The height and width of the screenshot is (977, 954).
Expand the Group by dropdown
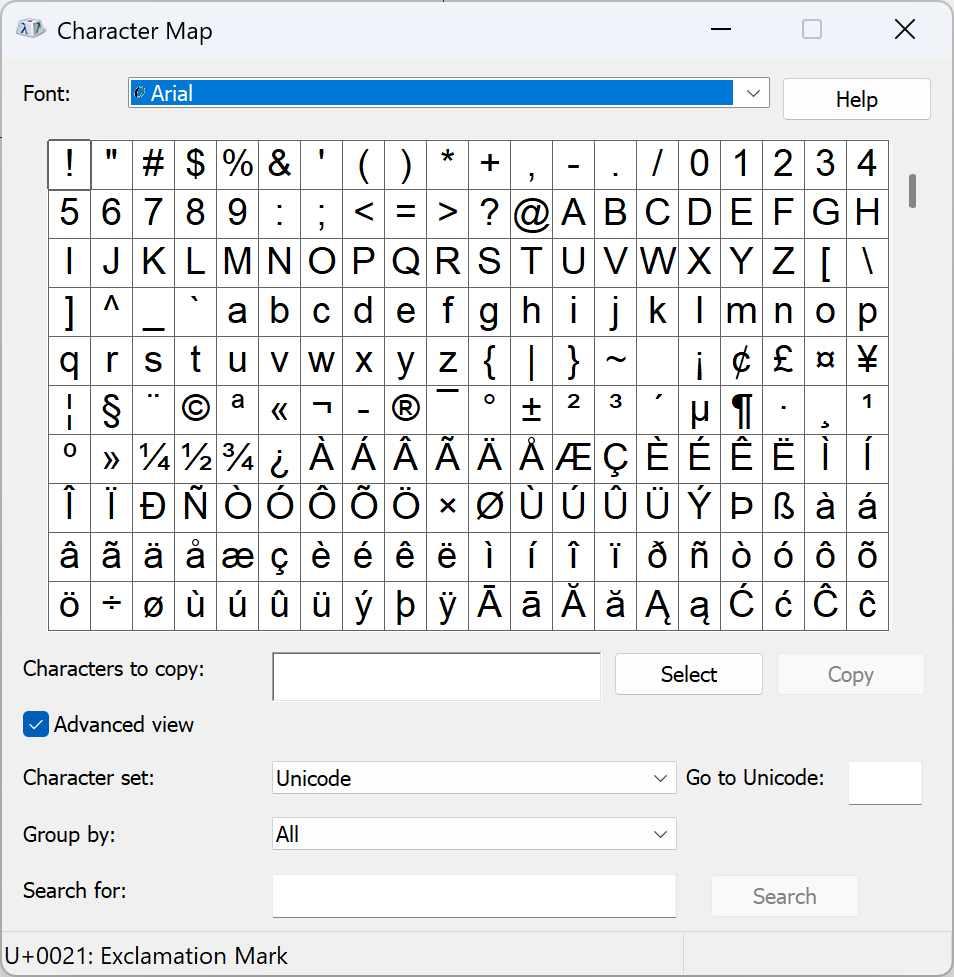(x=659, y=833)
